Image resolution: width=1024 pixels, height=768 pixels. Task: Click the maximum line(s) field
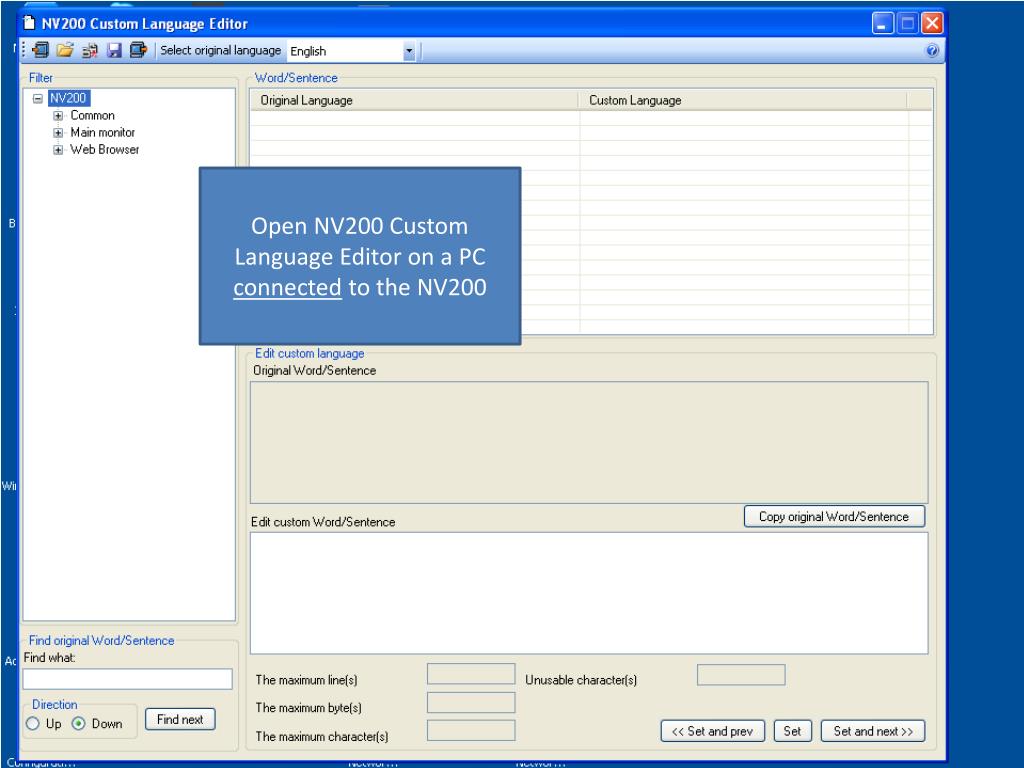(471, 674)
